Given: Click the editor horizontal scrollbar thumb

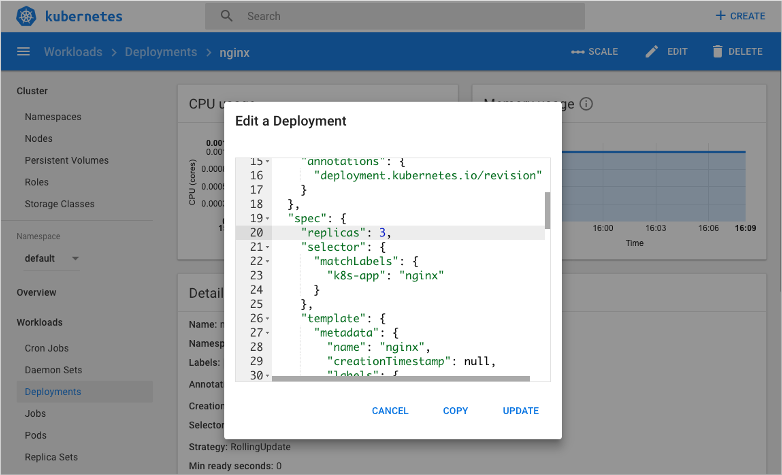Looking at the screenshot, I should pyautogui.click(x=400, y=379).
